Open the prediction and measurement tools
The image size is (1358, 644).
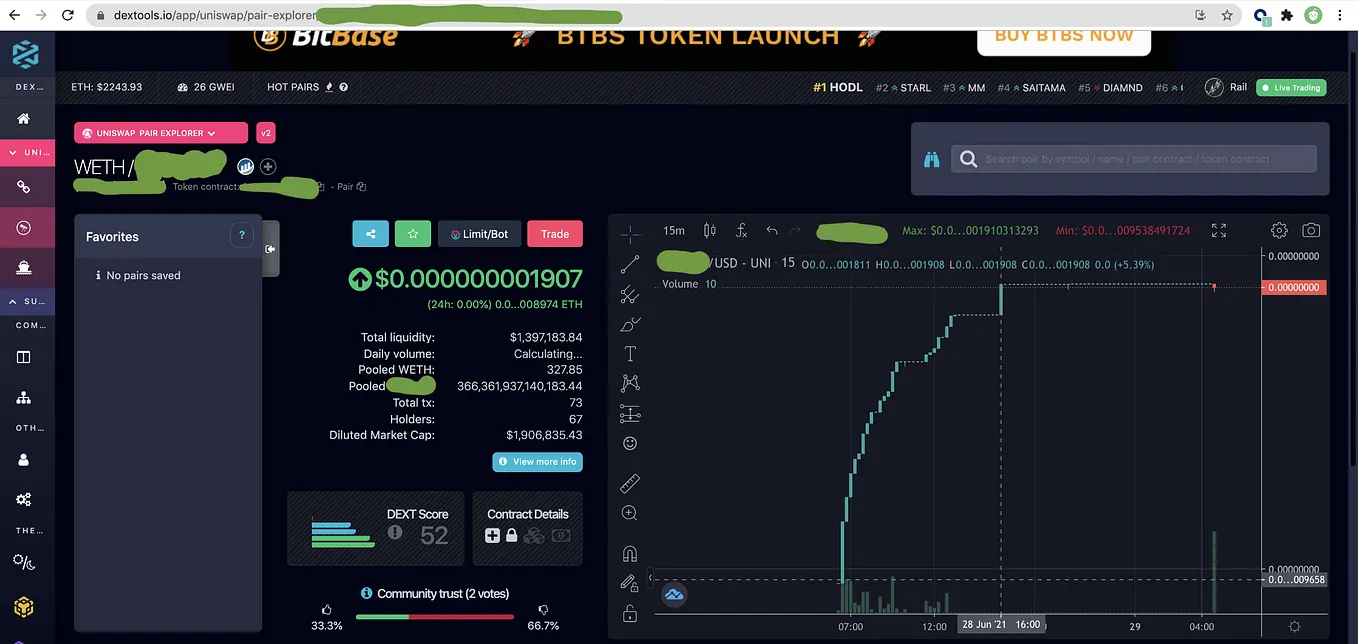click(x=630, y=413)
